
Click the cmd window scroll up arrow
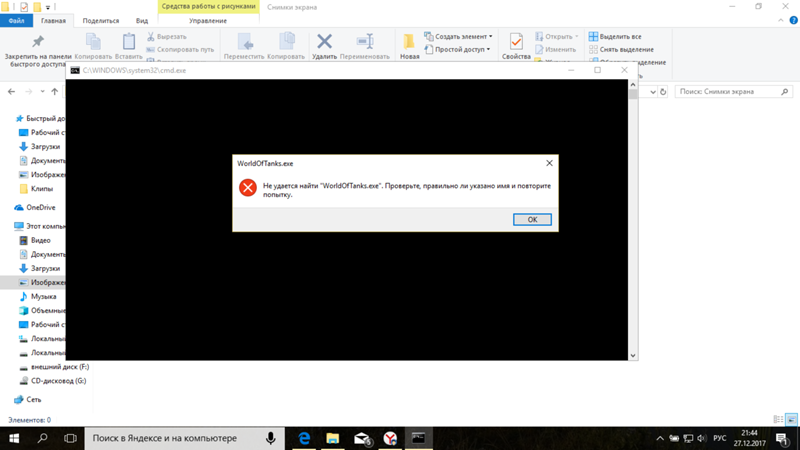[x=633, y=85]
